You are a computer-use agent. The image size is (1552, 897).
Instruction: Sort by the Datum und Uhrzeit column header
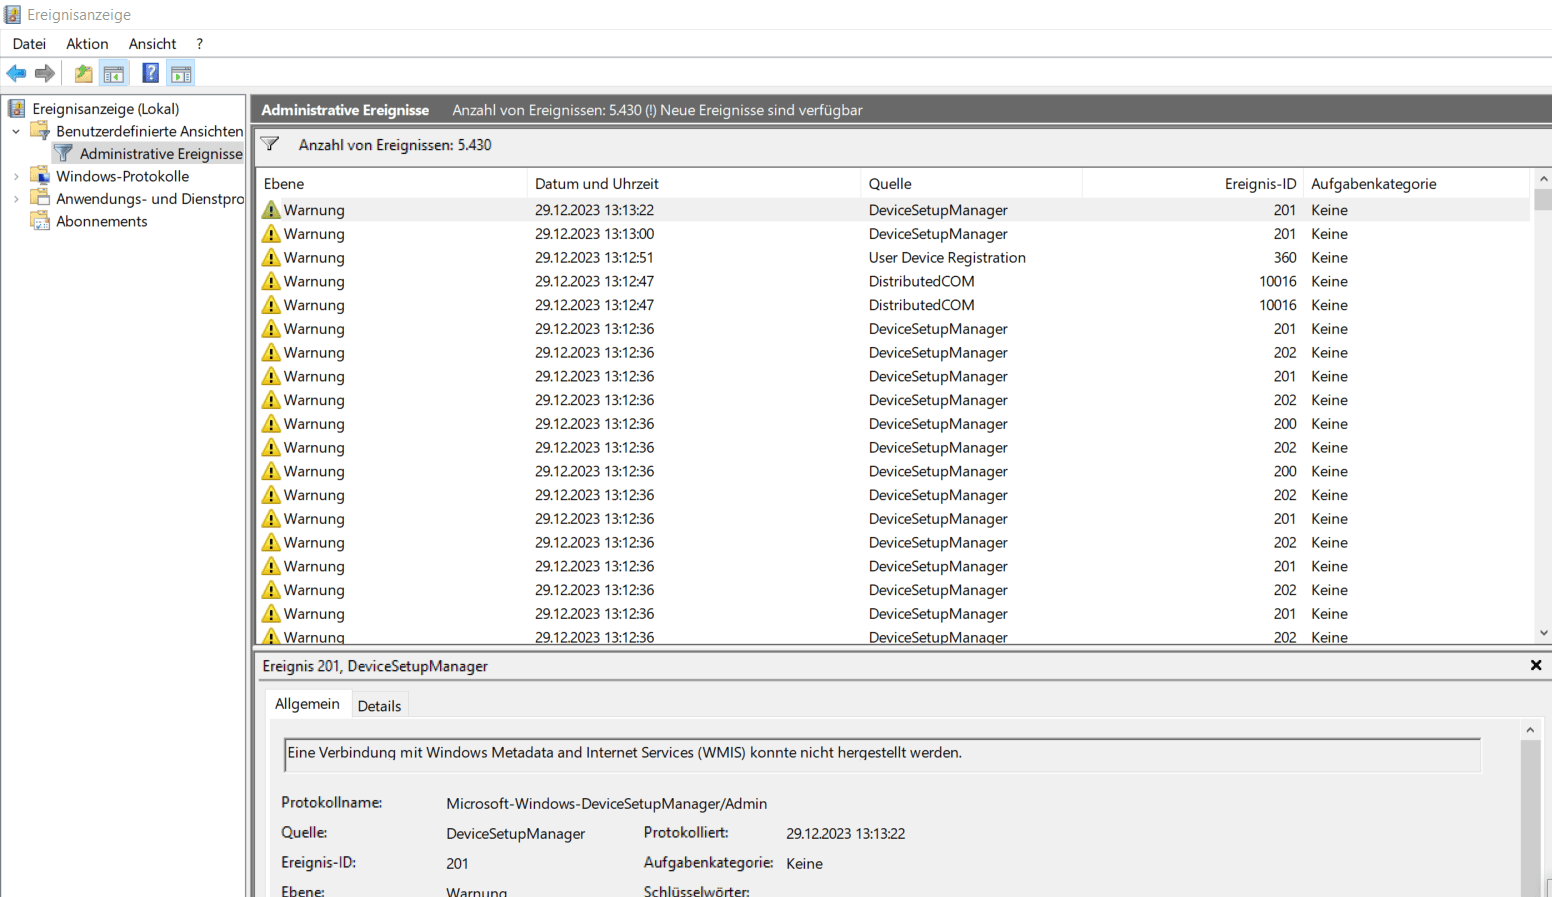[694, 183]
